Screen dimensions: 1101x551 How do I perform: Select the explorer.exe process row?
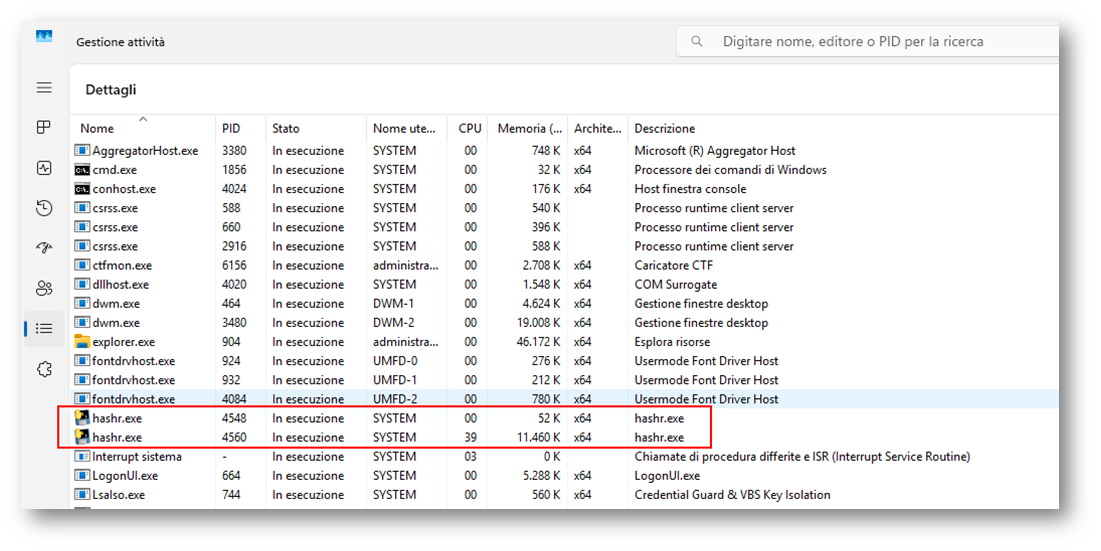pyautogui.click(x=123, y=342)
